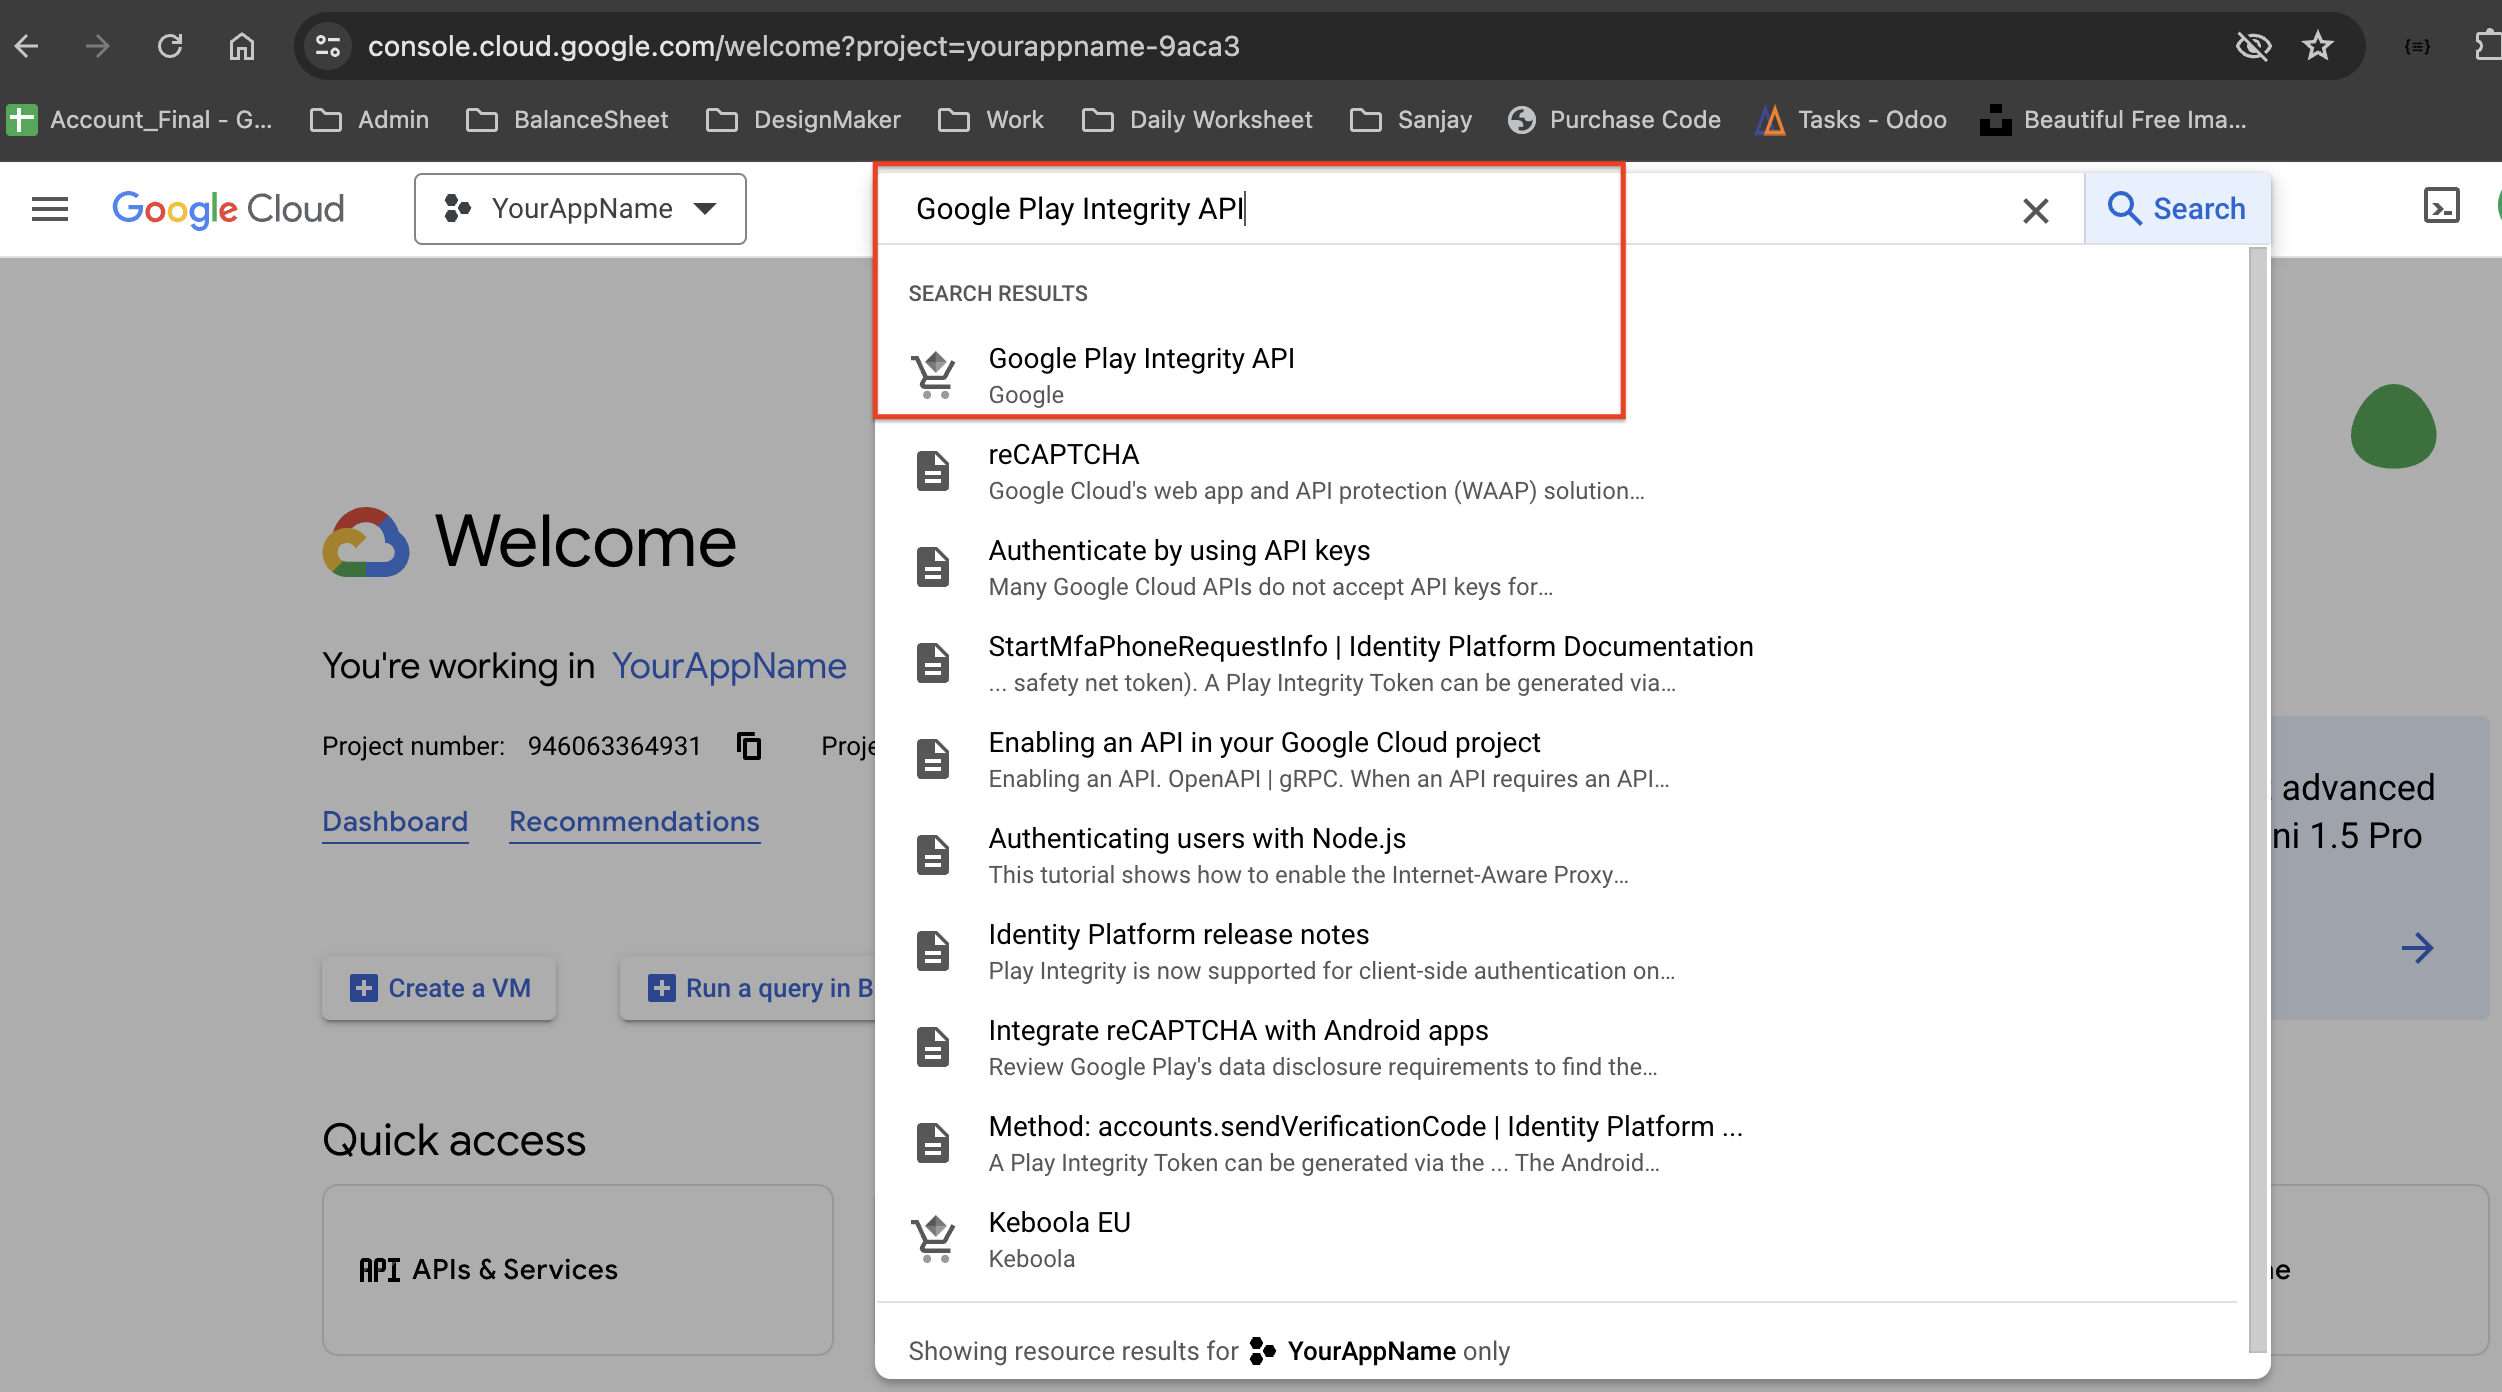Open the Dashboard link
2502x1392 pixels.
pos(395,821)
